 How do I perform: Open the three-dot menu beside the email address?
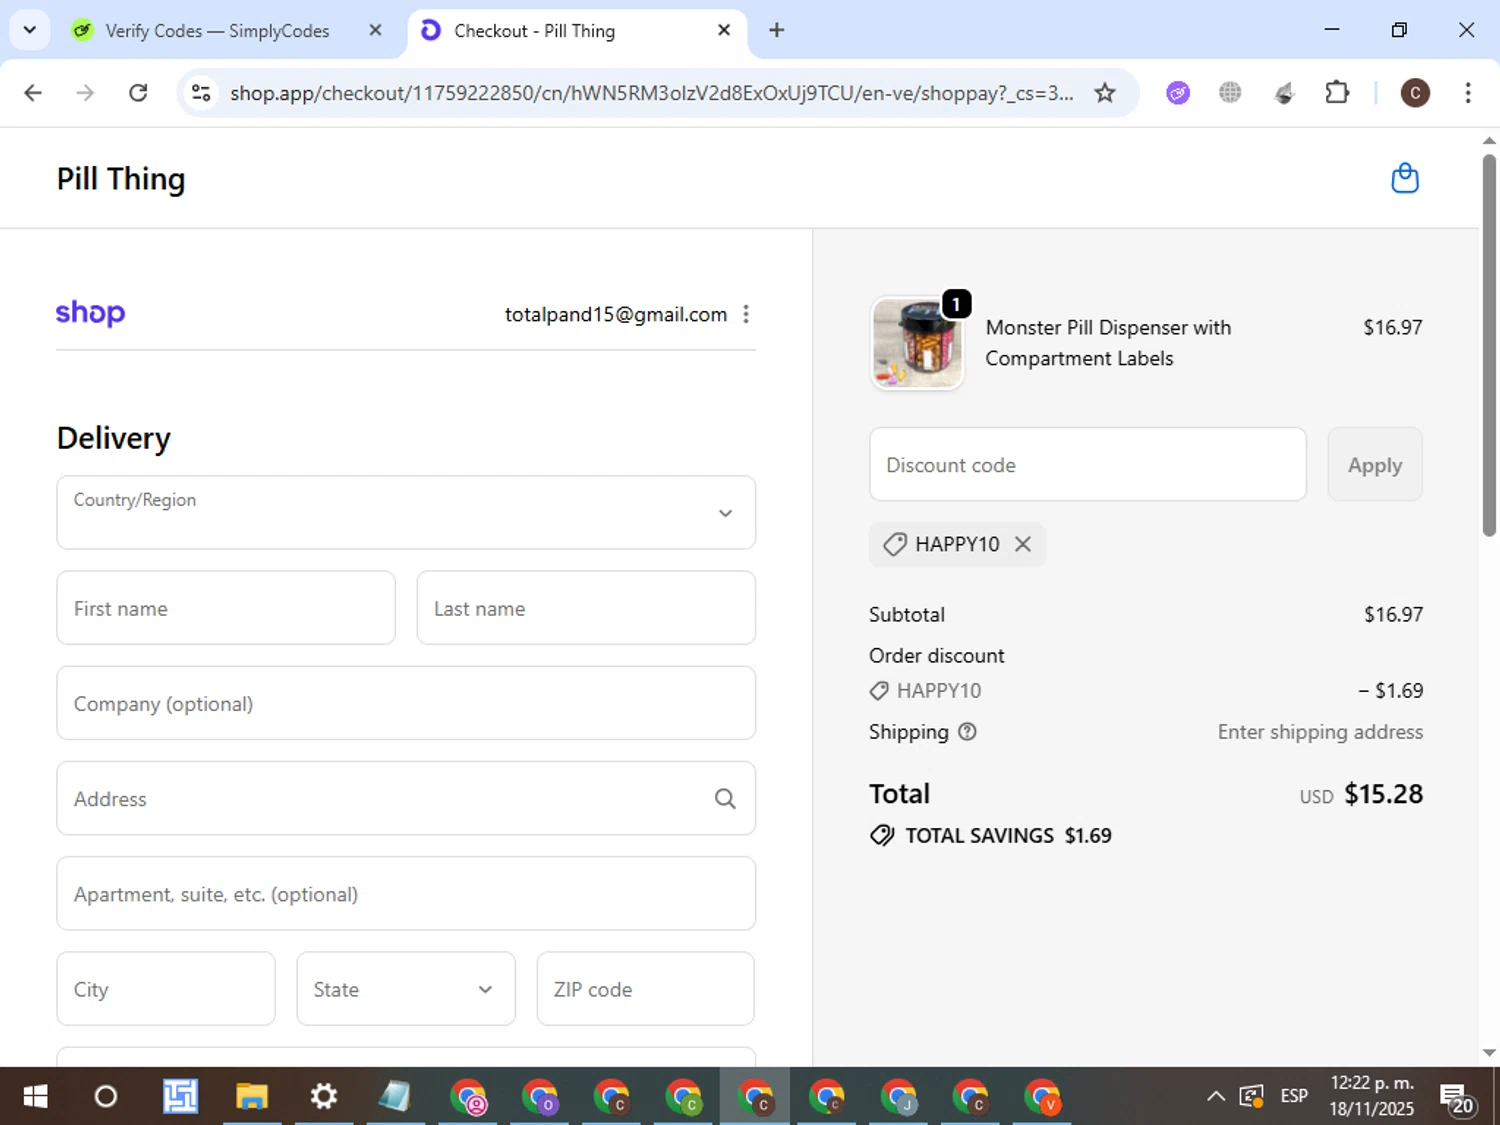pyautogui.click(x=746, y=314)
